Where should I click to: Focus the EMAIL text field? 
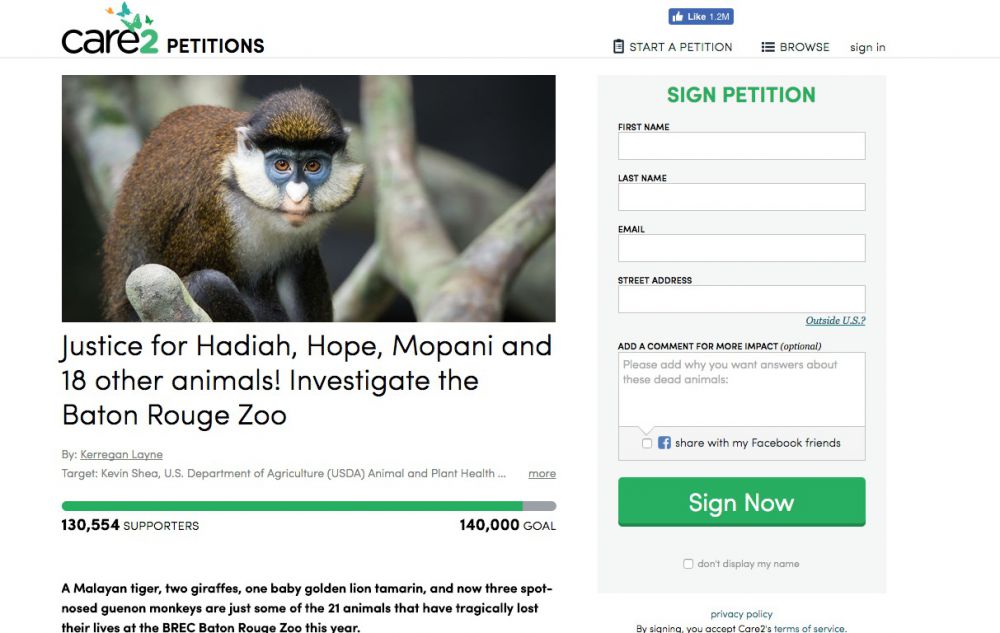click(x=741, y=248)
